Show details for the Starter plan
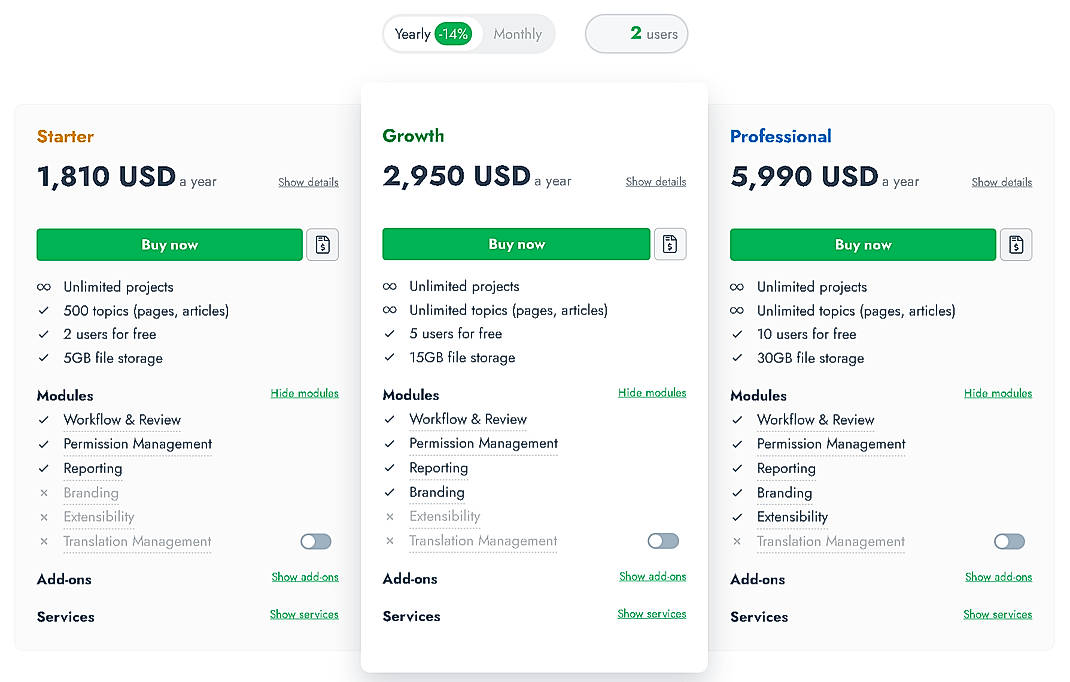This screenshot has height=682, width=1070. (308, 182)
